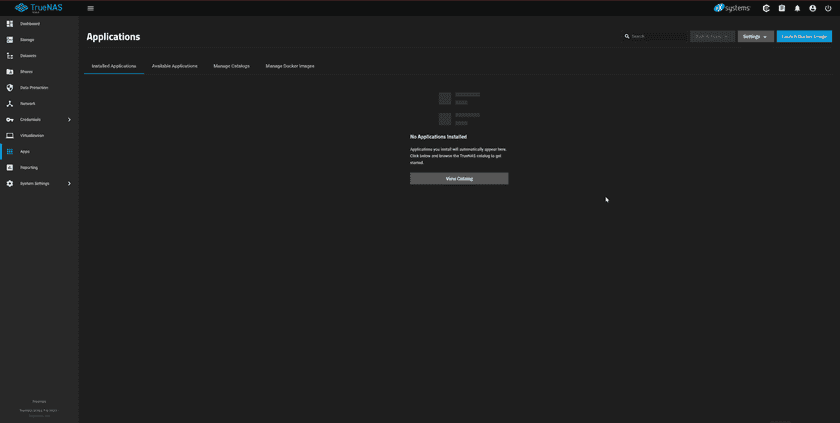
Task: Show alerts bell notifications
Action: [x=797, y=8]
